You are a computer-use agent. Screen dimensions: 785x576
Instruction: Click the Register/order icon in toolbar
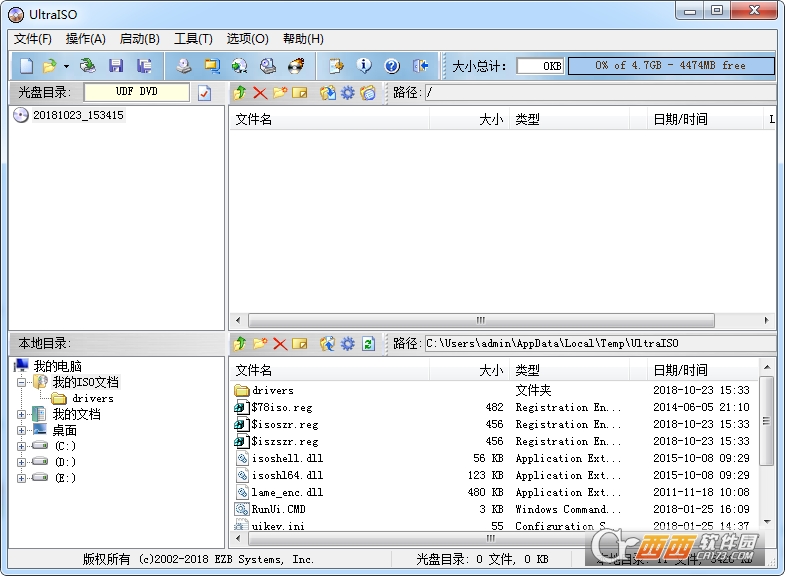tap(336, 66)
